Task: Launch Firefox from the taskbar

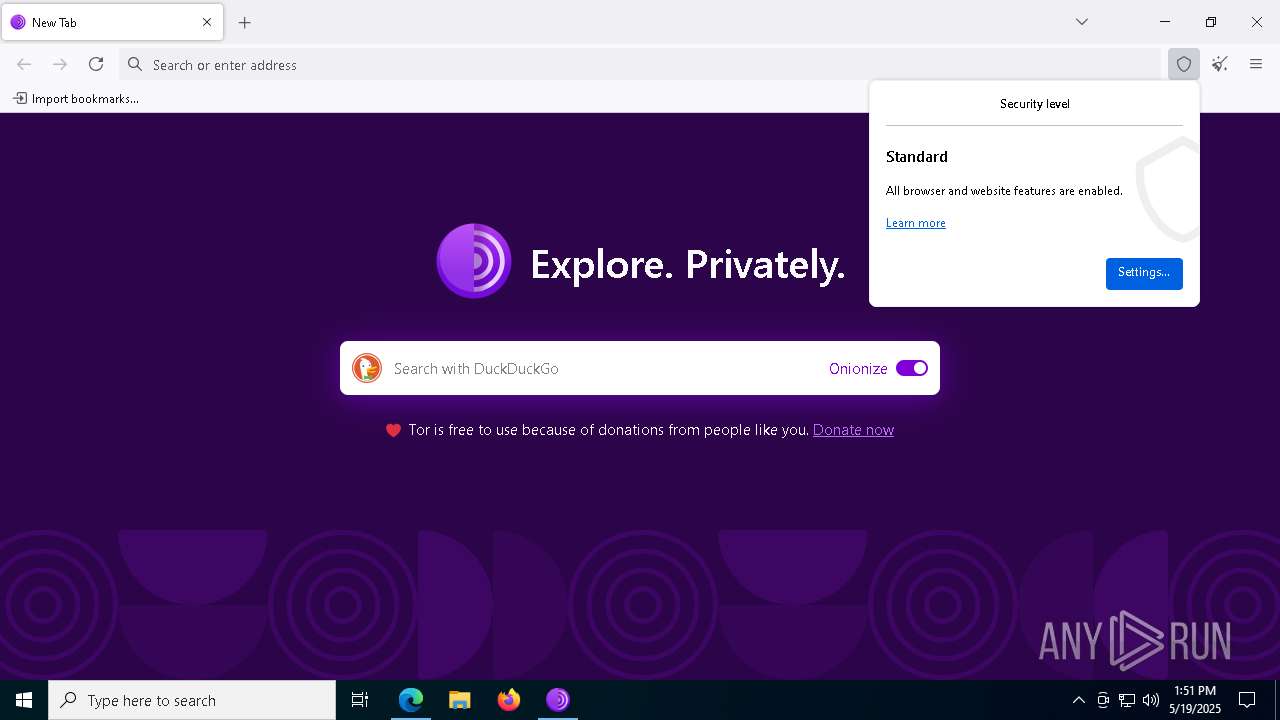Action: [x=509, y=700]
